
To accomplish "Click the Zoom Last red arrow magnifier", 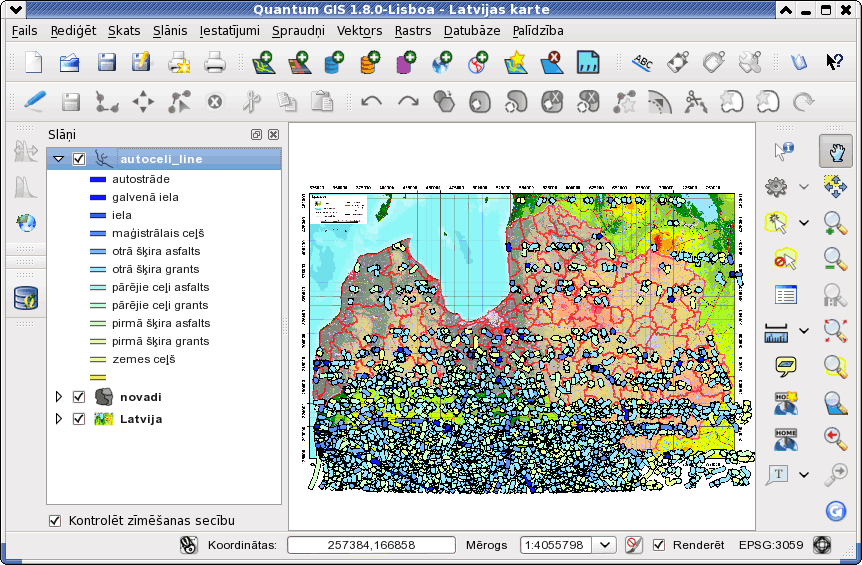I will [835, 438].
